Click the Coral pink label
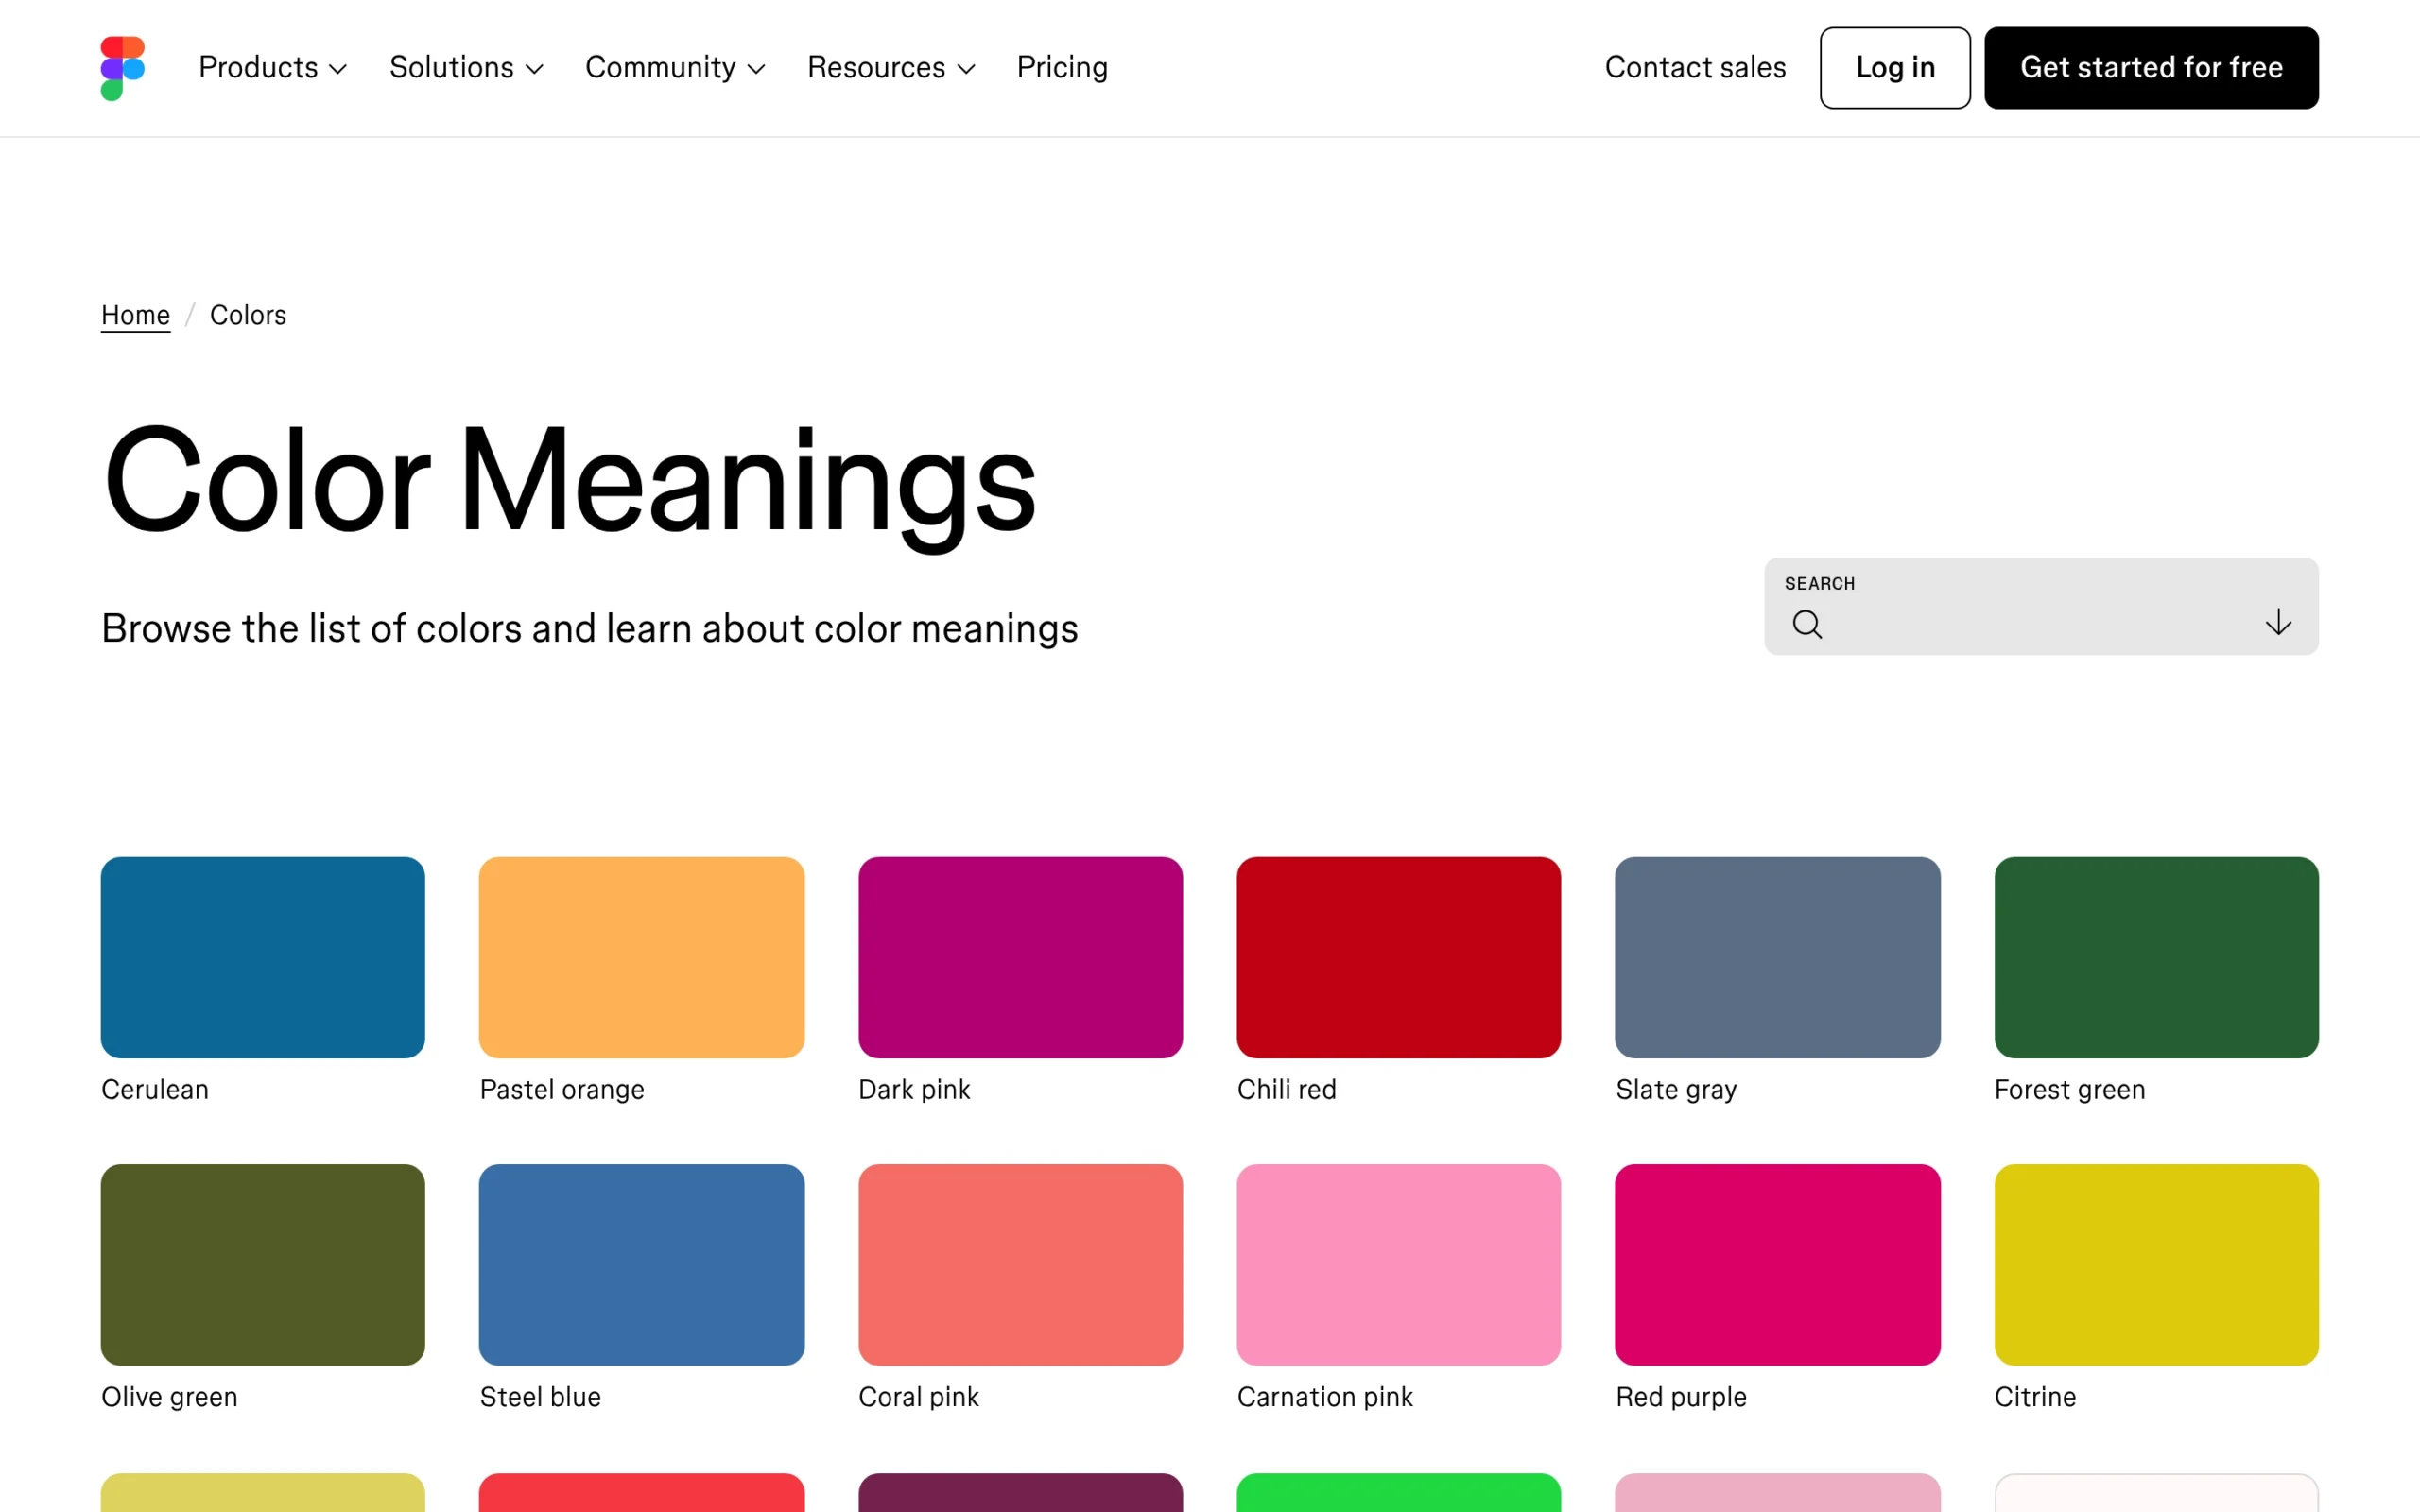Viewport: 2420px width, 1512px height. click(918, 1397)
